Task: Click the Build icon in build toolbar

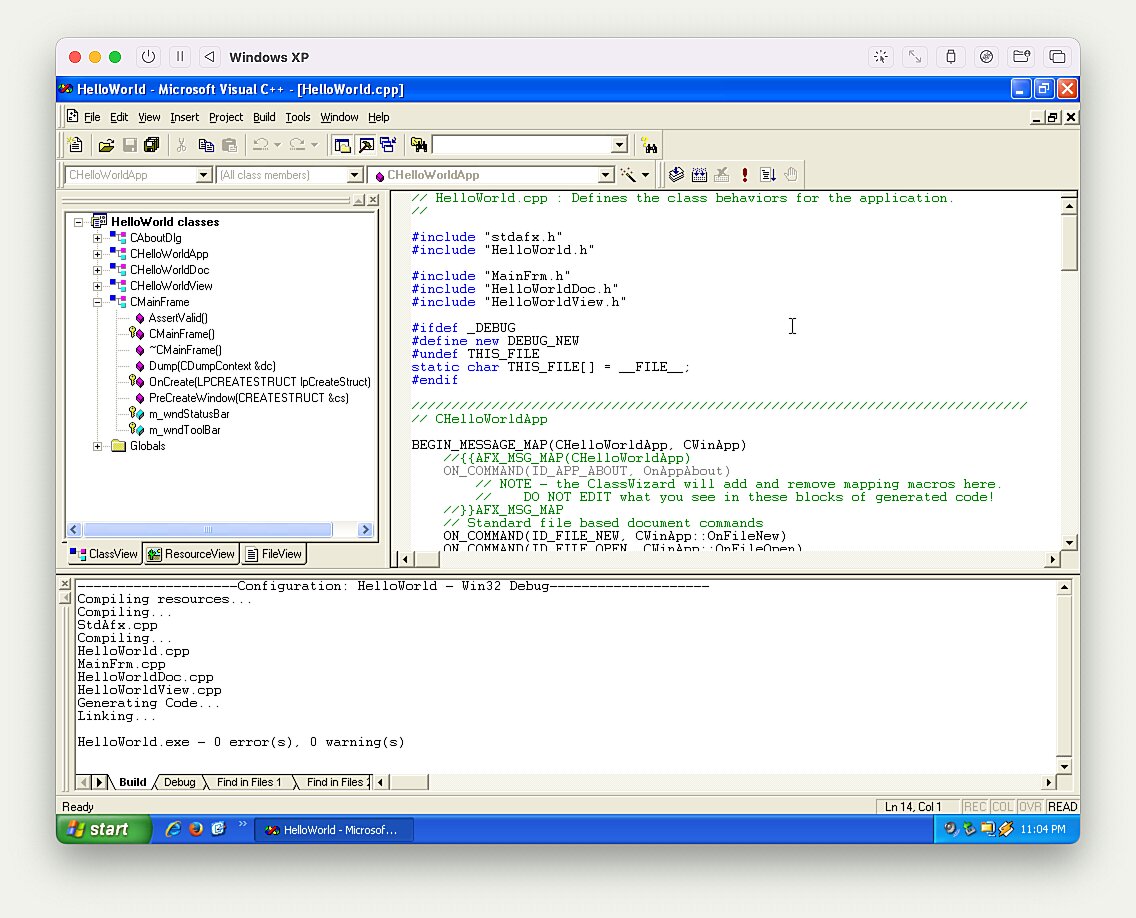Action: coord(699,175)
